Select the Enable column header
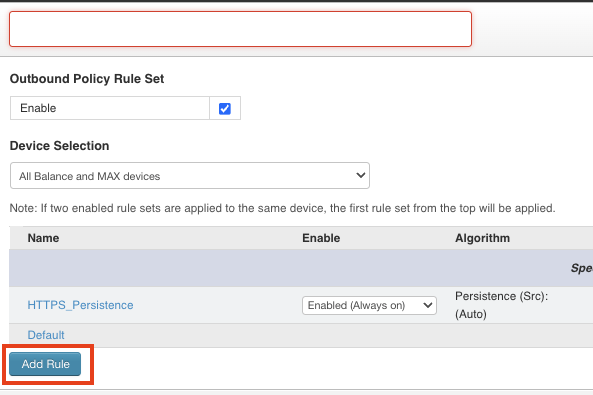The image size is (593, 395). (x=321, y=238)
